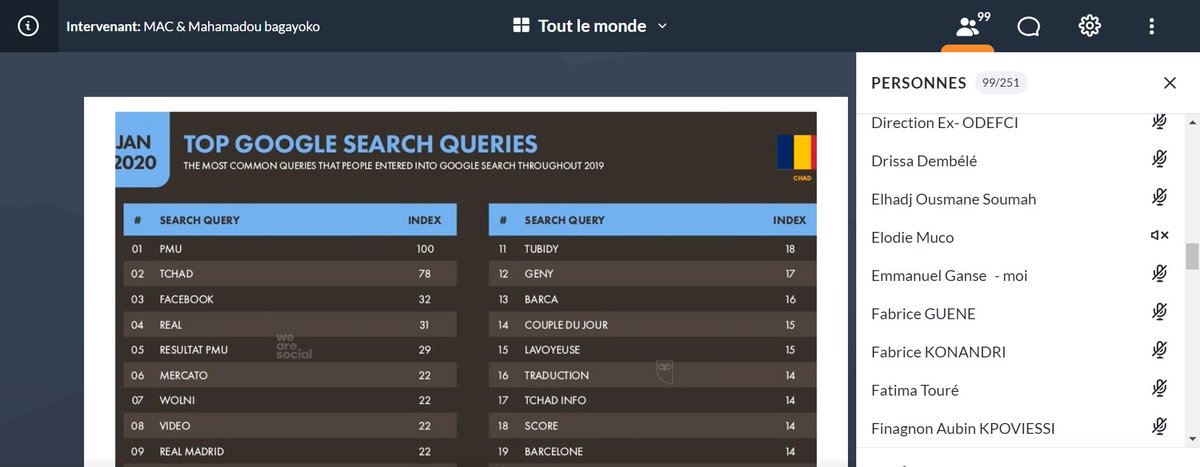Click Fabrice GUENE's muted microphone icon
Viewport: 1200px width, 467px height.
[1159, 313]
